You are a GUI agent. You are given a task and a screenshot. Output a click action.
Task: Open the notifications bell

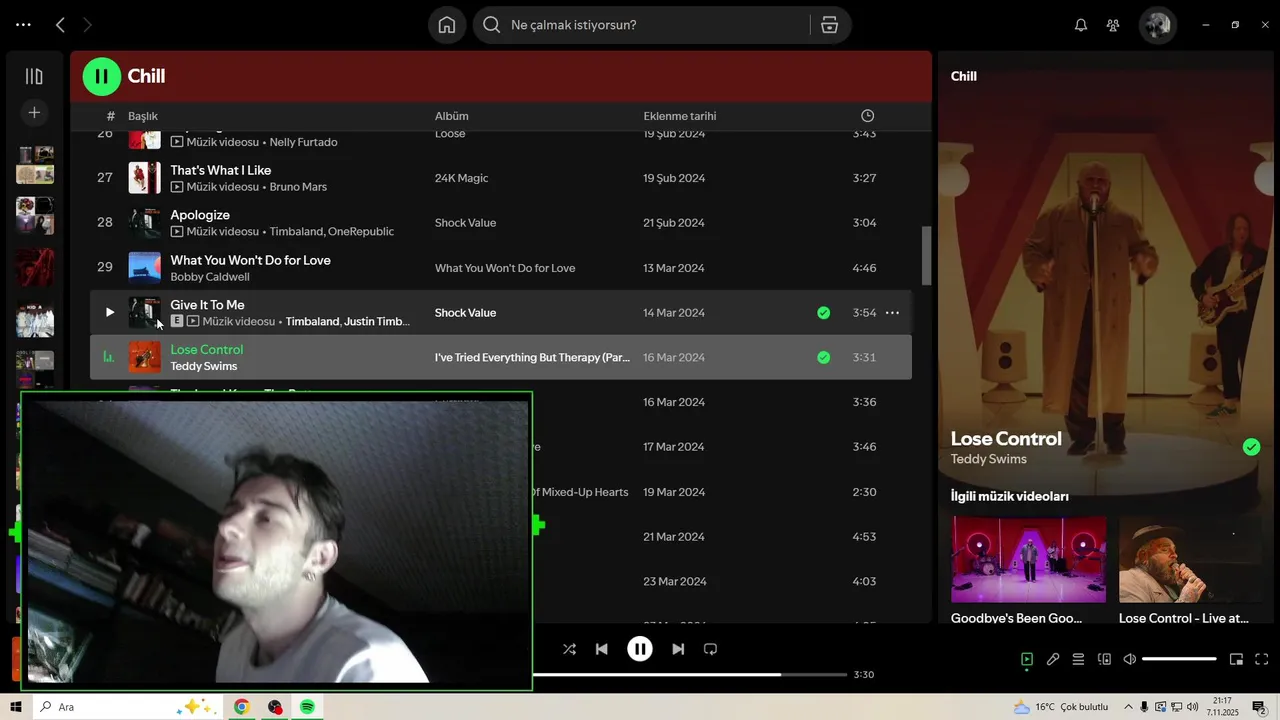click(1081, 25)
